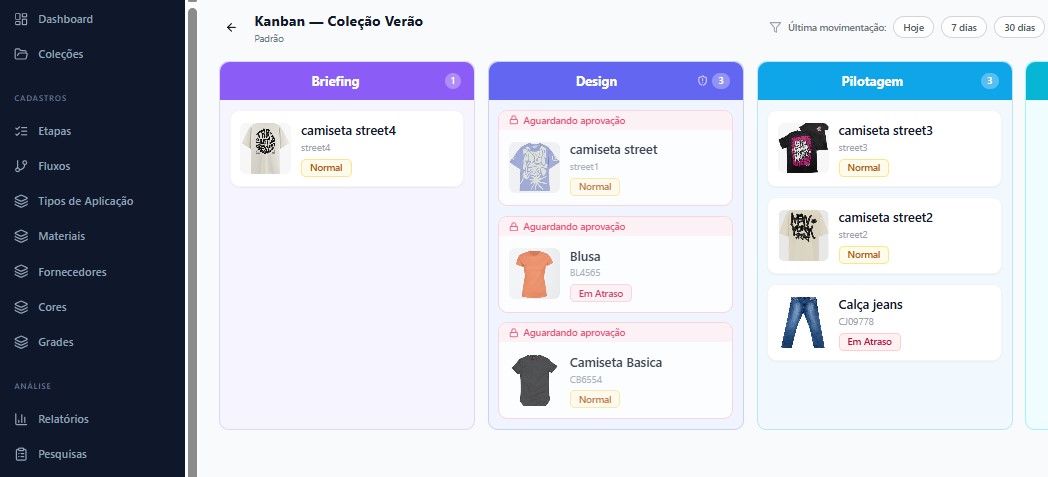Open the Calça jeans card
The image size is (1048, 477).
click(x=884, y=322)
